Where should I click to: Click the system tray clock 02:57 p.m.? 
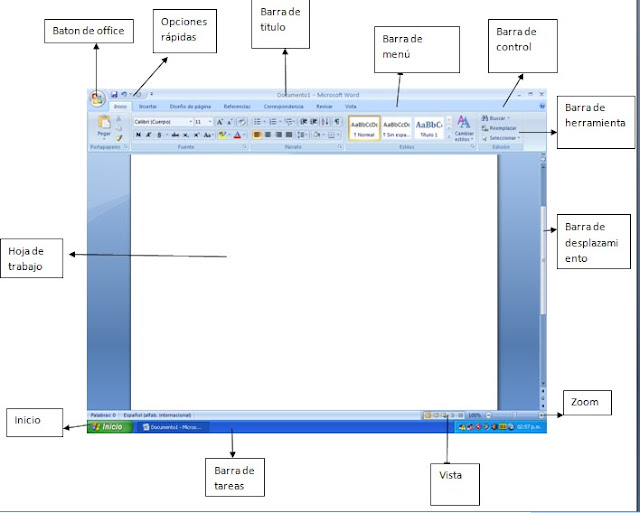click(529, 427)
